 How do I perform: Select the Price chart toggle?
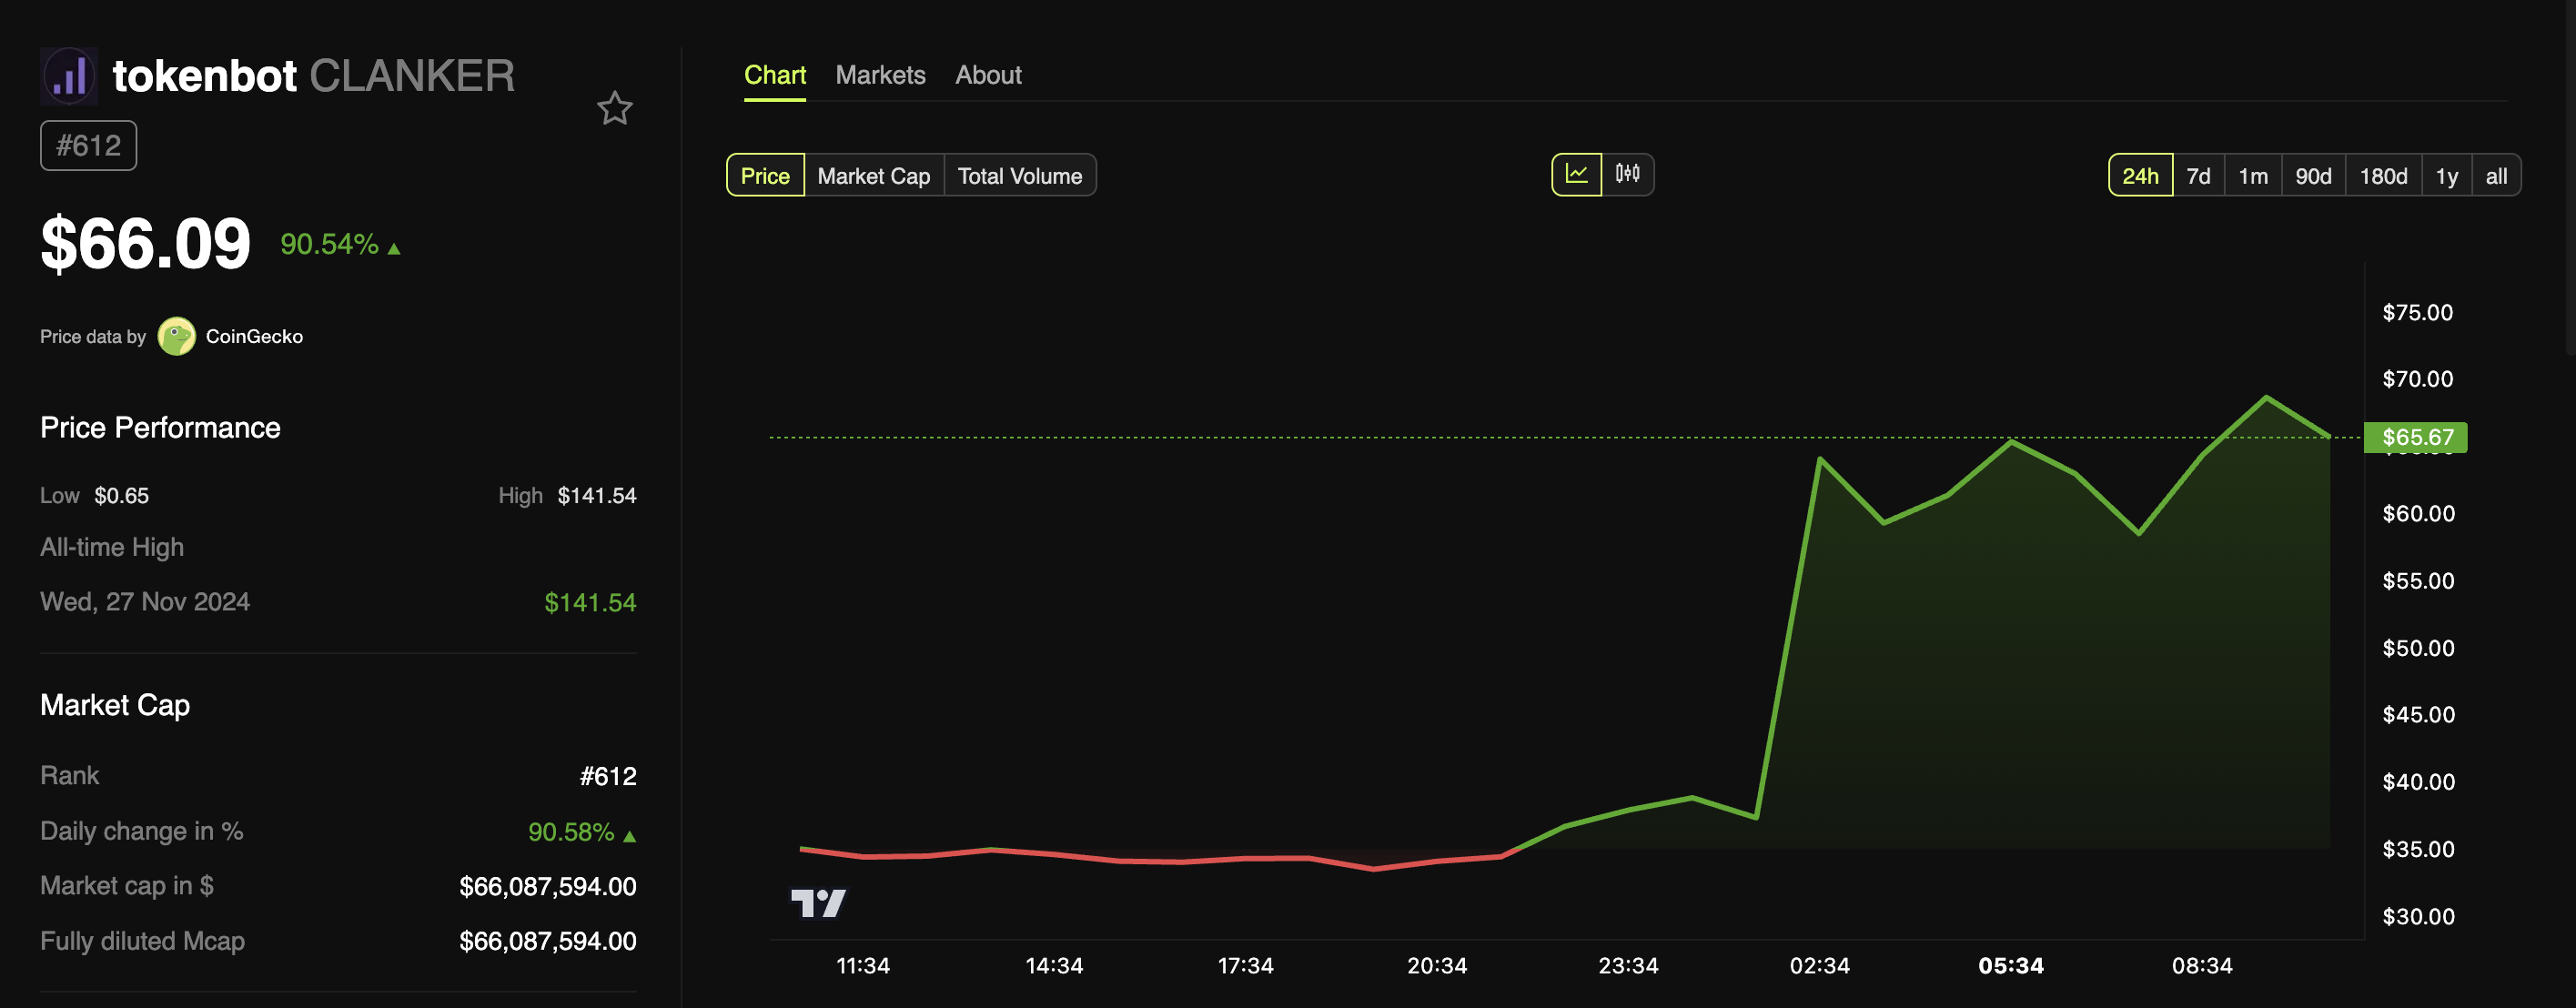(765, 176)
